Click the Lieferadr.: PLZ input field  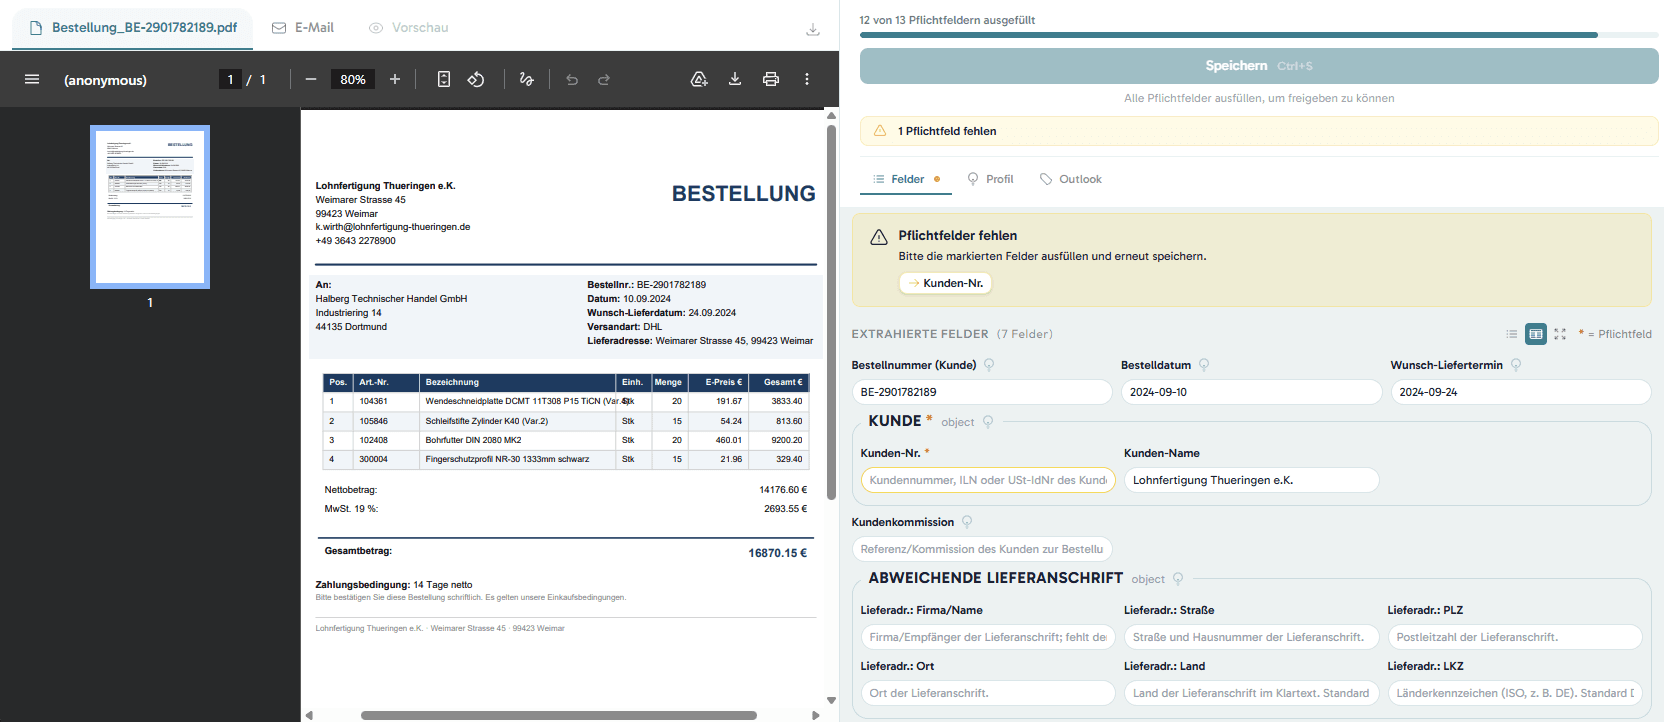coord(1515,637)
